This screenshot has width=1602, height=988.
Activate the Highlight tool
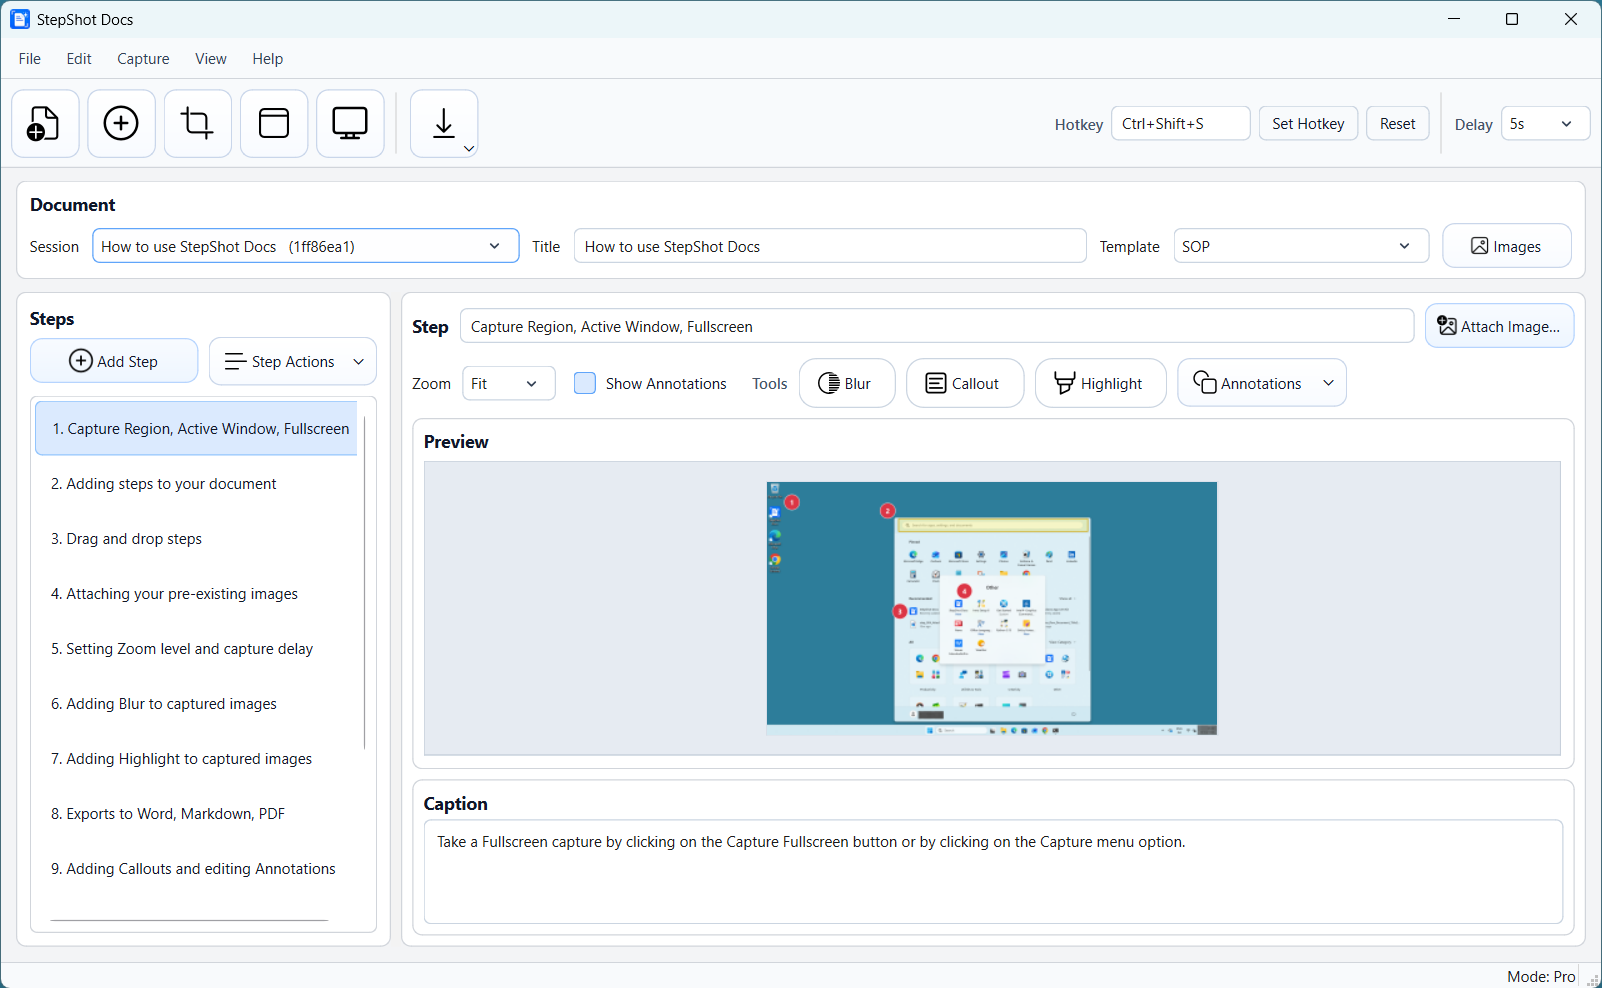(x=1100, y=383)
